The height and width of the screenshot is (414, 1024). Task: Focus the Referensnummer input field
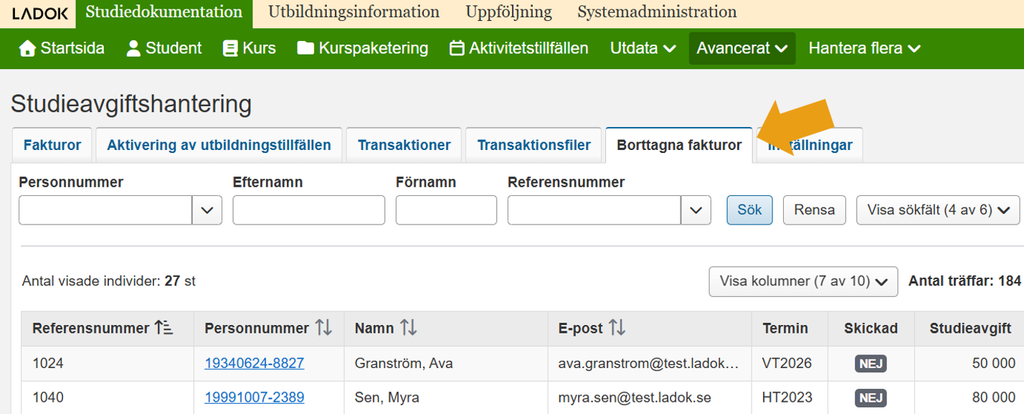tap(594, 210)
